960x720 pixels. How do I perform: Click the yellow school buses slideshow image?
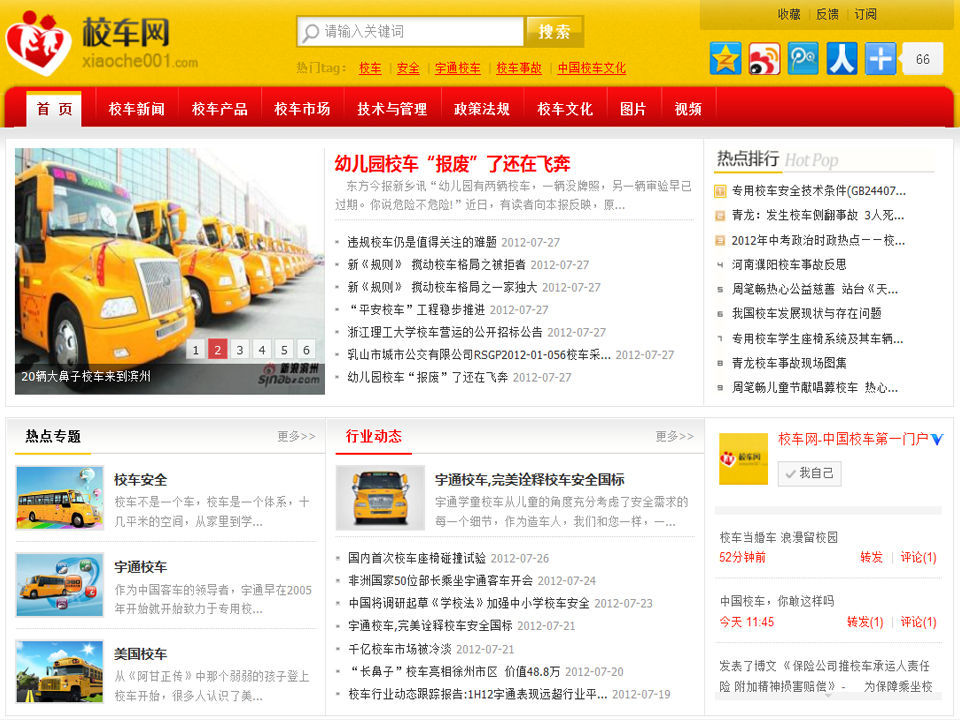click(170, 271)
